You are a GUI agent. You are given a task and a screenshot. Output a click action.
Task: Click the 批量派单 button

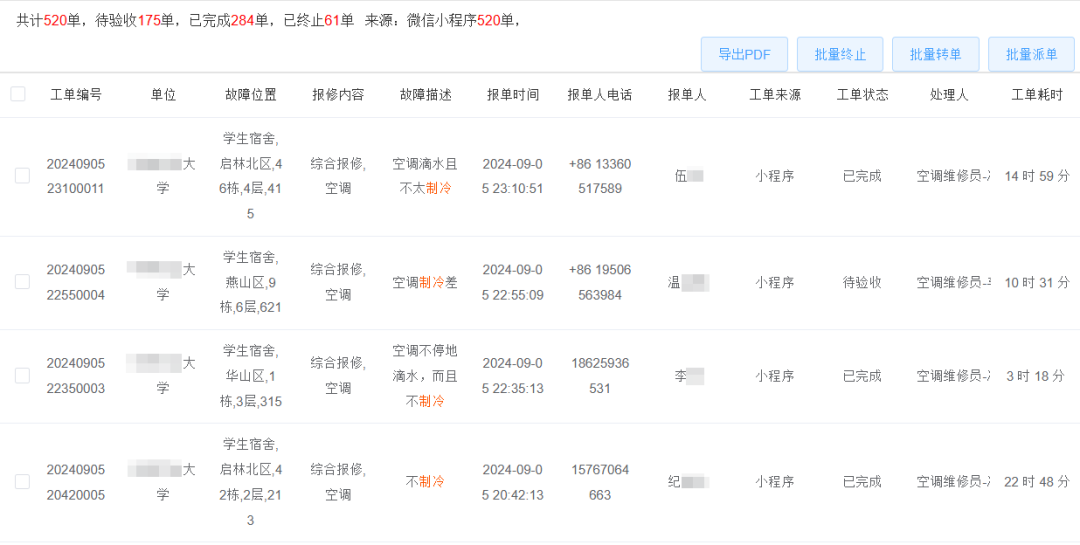1031,54
